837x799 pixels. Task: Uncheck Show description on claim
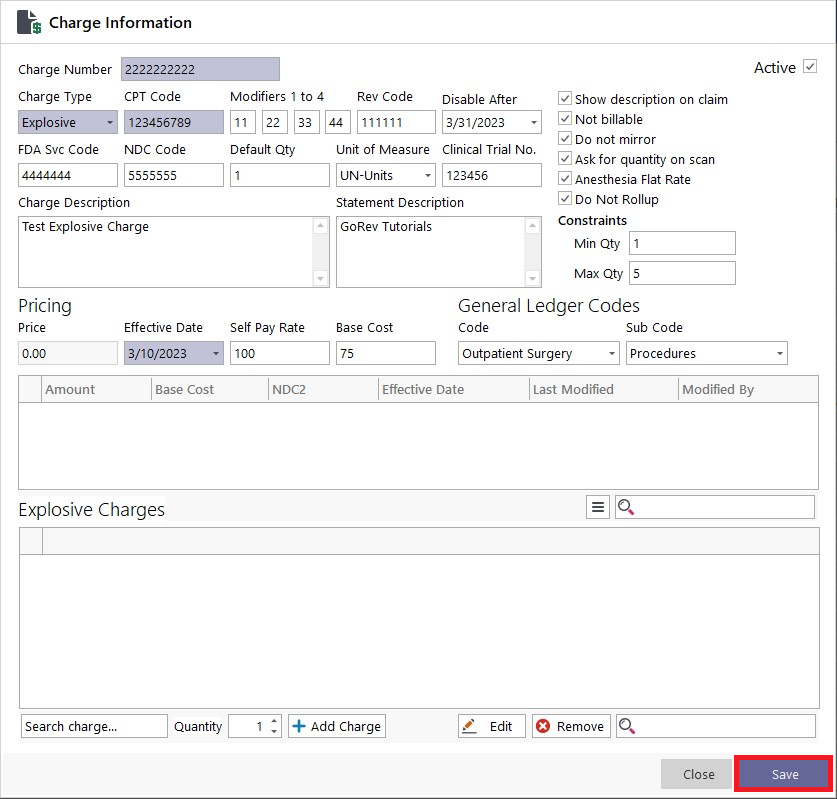[x=565, y=99]
